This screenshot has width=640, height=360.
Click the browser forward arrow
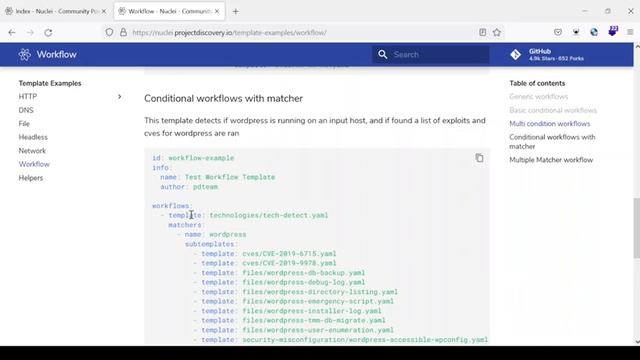(x=30, y=33)
